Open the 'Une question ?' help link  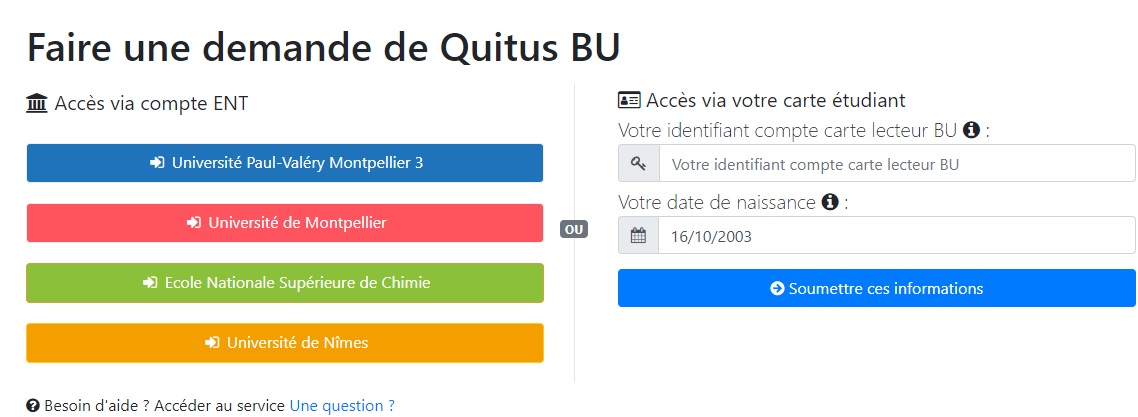pos(342,405)
